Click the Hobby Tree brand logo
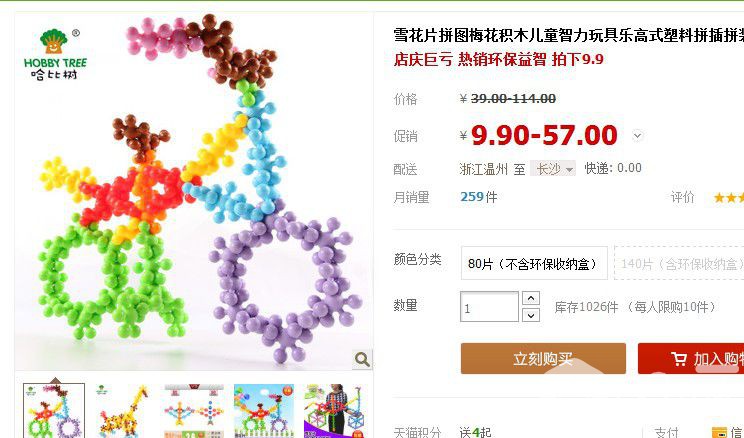 [56, 55]
